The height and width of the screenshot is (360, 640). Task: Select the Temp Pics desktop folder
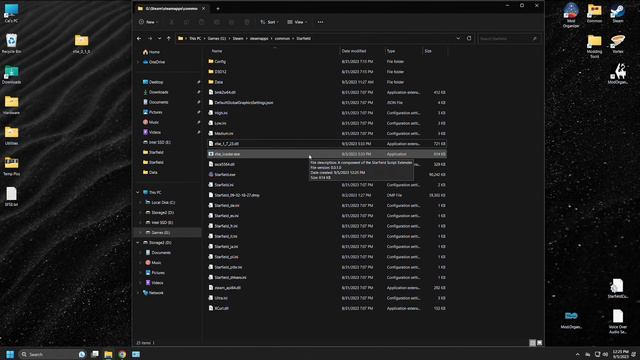click(x=11, y=166)
